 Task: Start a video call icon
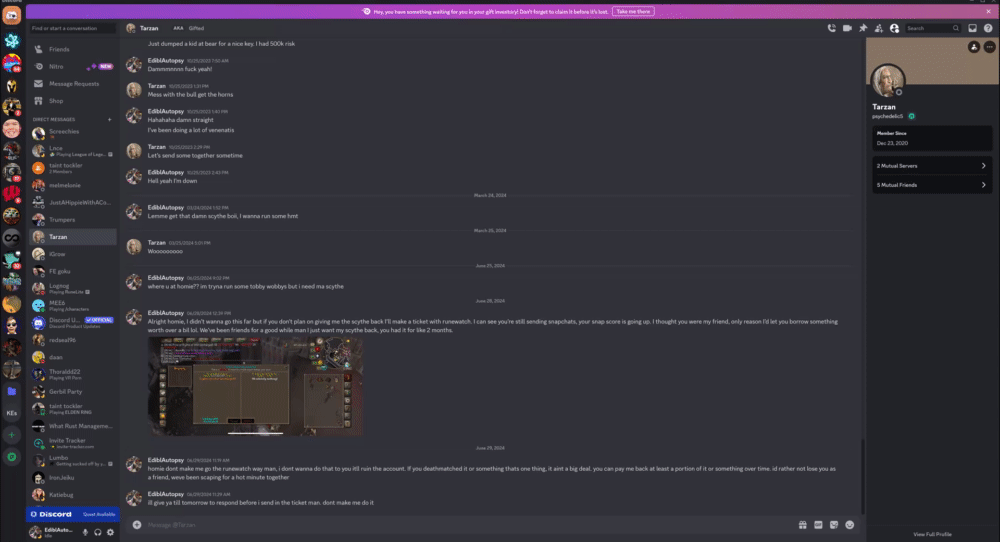click(x=847, y=28)
